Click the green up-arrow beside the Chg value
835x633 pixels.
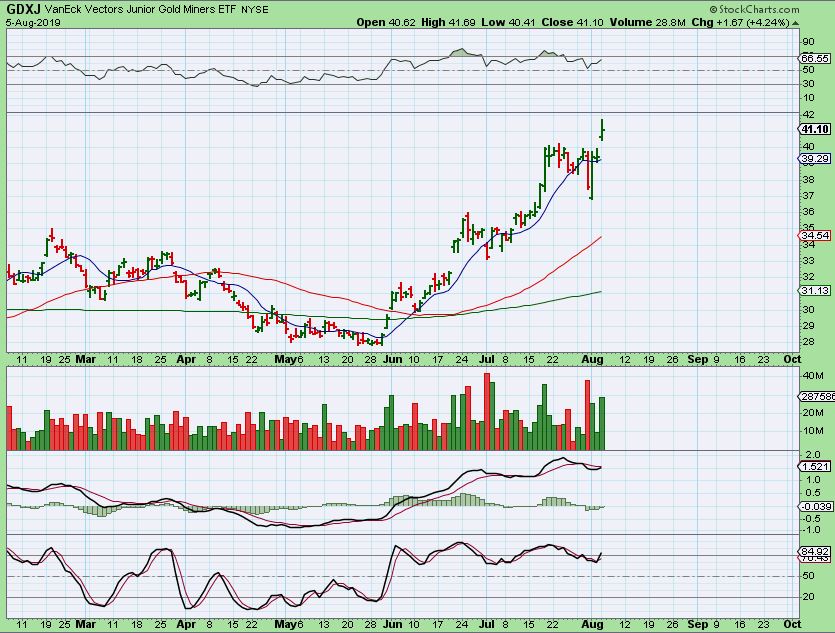coord(796,23)
